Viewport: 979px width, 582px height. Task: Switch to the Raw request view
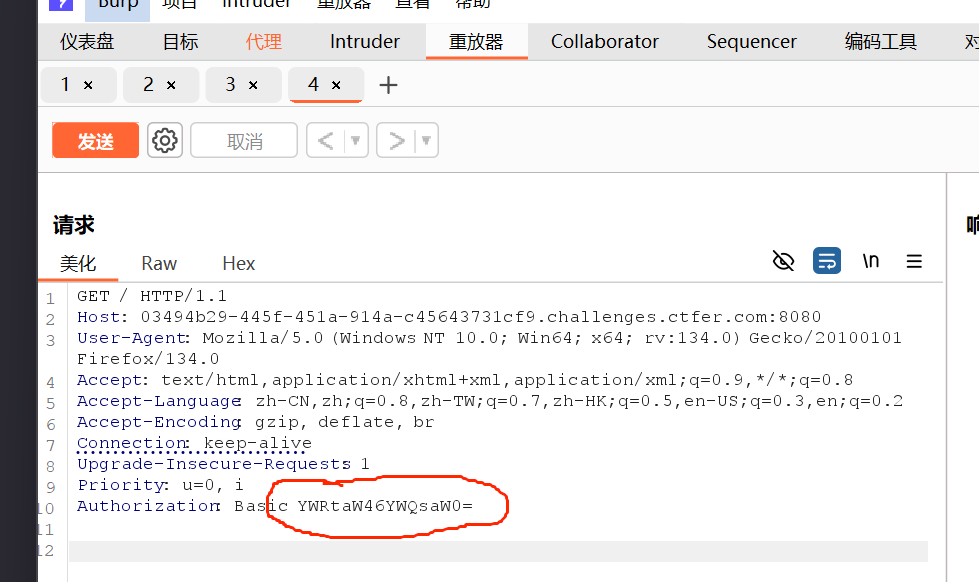point(159,263)
